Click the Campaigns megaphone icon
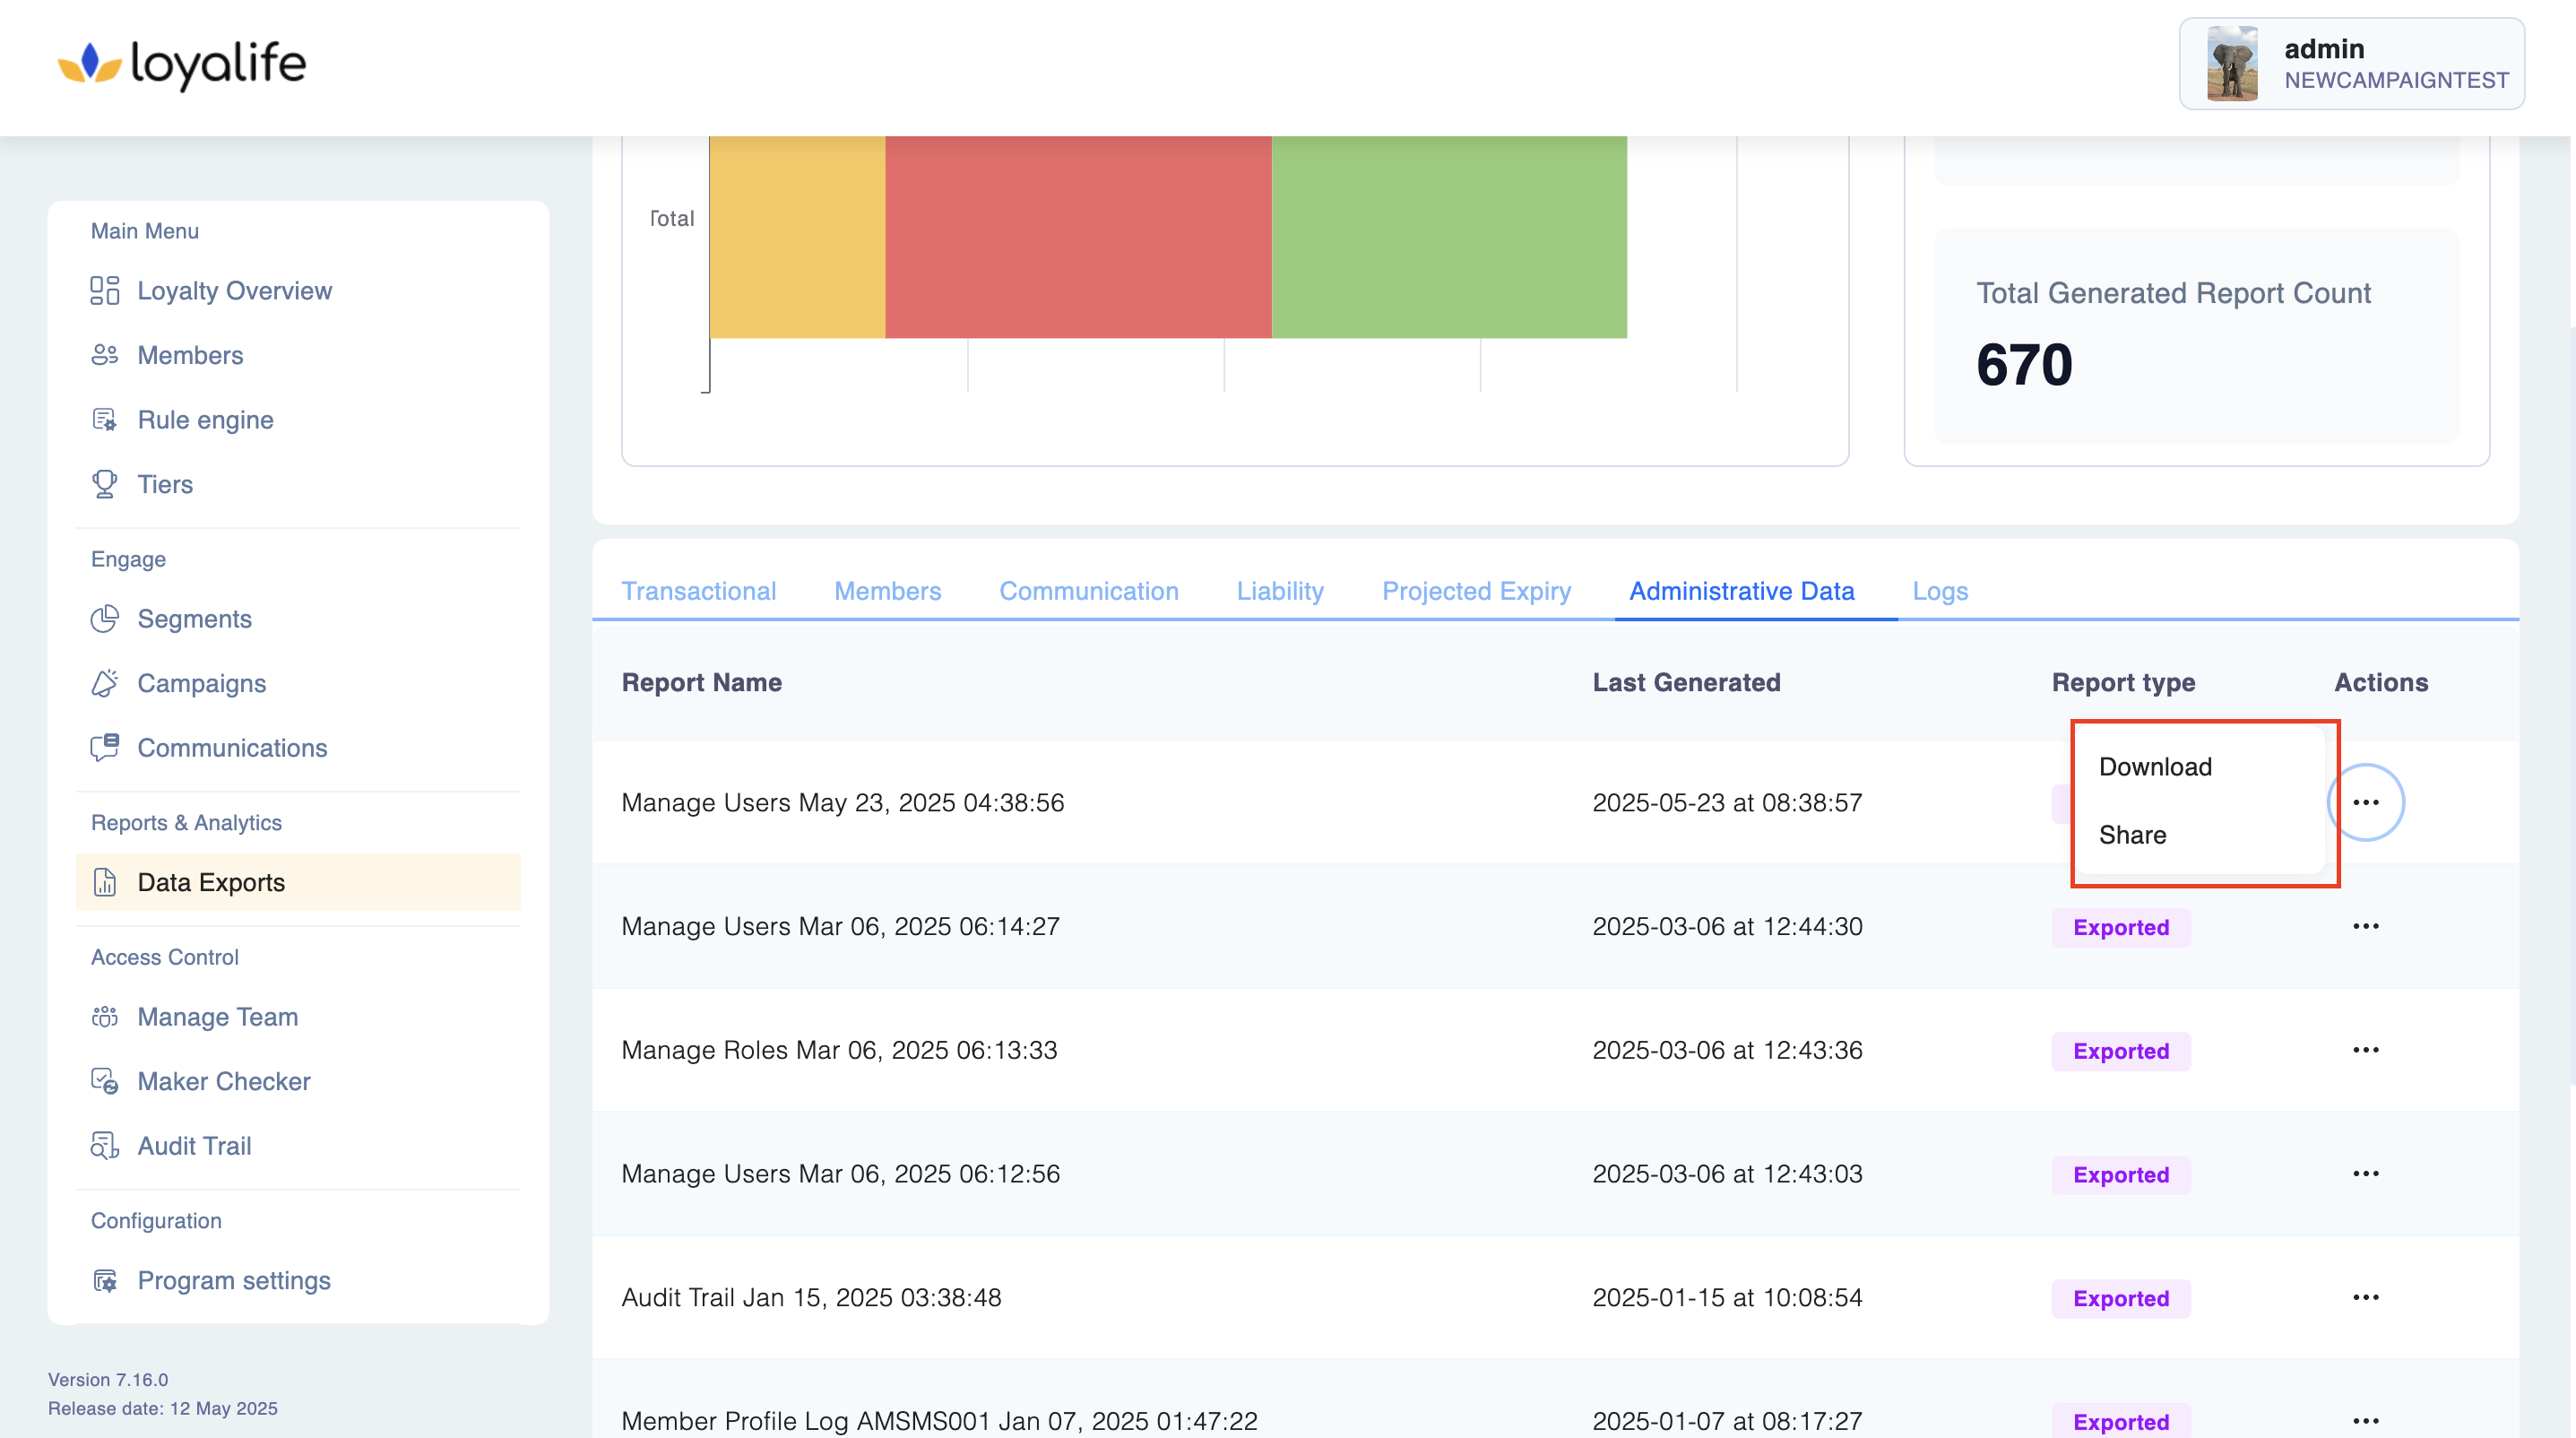Screen dimensions: 2576x1438 pyautogui.click(x=104, y=683)
